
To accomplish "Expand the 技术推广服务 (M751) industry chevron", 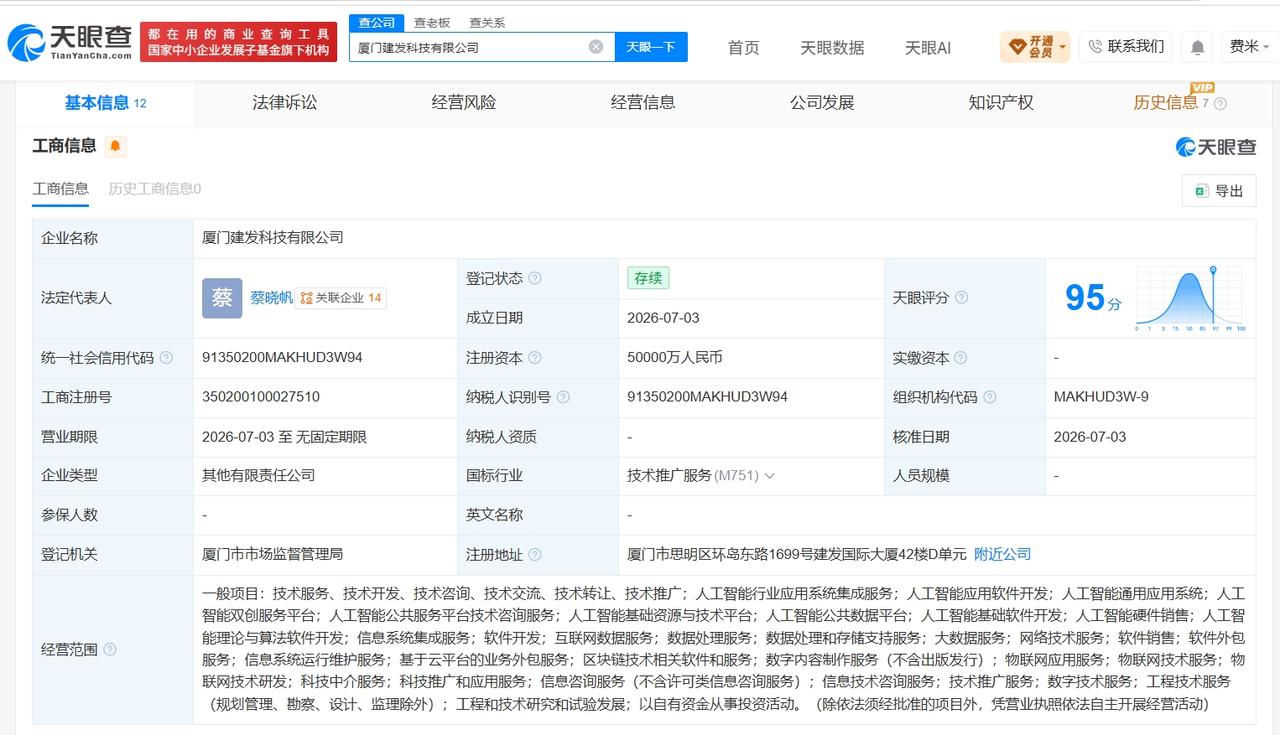I will click(x=769, y=477).
